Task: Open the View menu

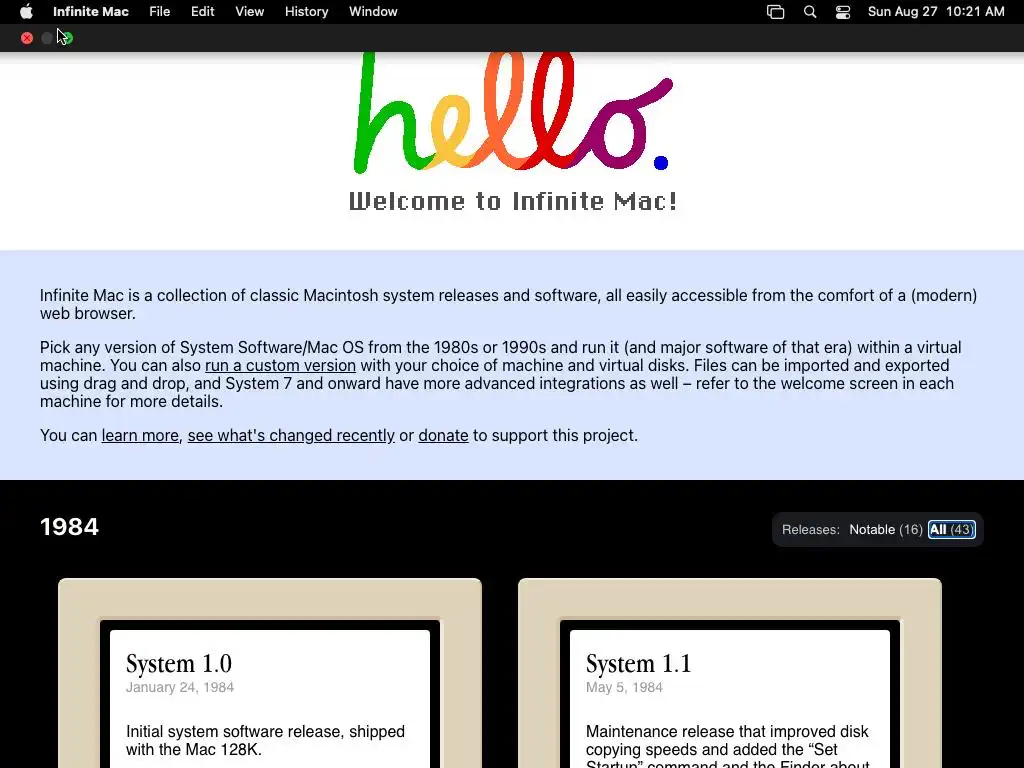Action: 249,12
